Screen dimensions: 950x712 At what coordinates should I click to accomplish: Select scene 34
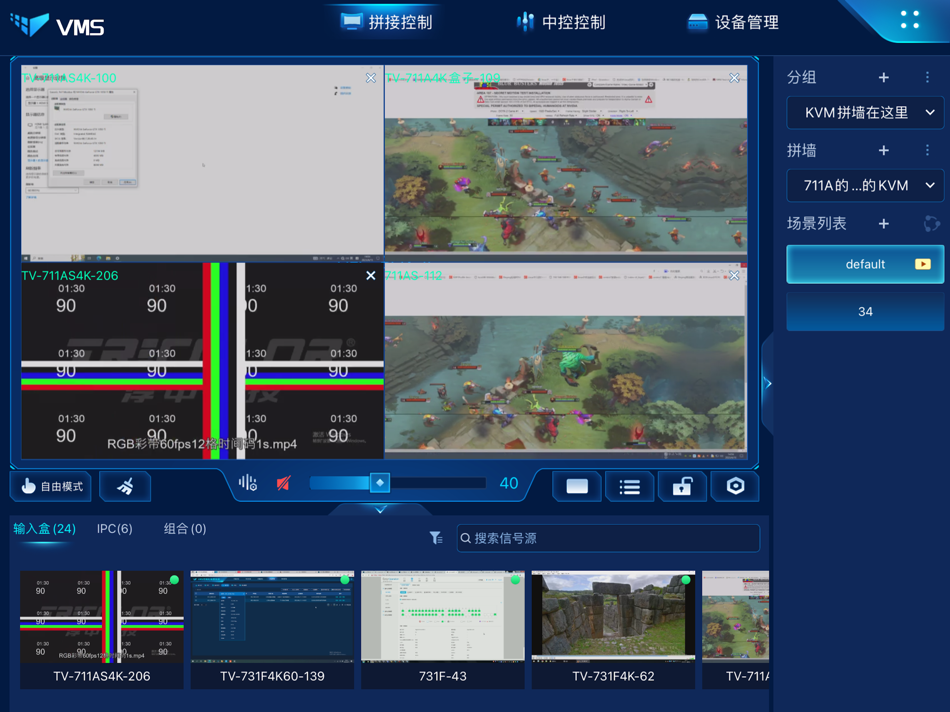coord(865,311)
